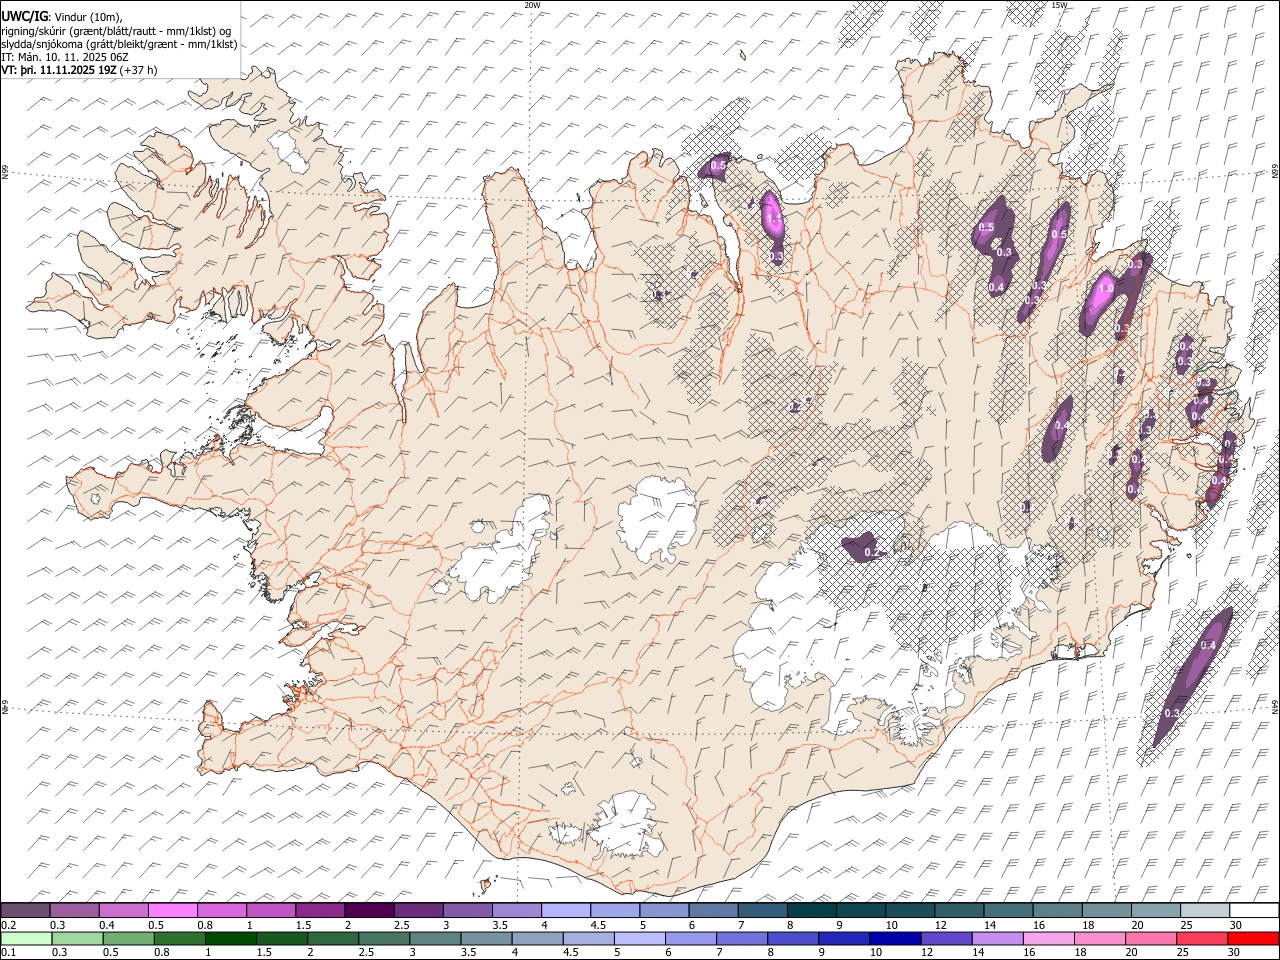The width and height of the screenshot is (1280, 960).
Task: Select the 'rigning/skúrir' legend description line
Action: coord(117,31)
